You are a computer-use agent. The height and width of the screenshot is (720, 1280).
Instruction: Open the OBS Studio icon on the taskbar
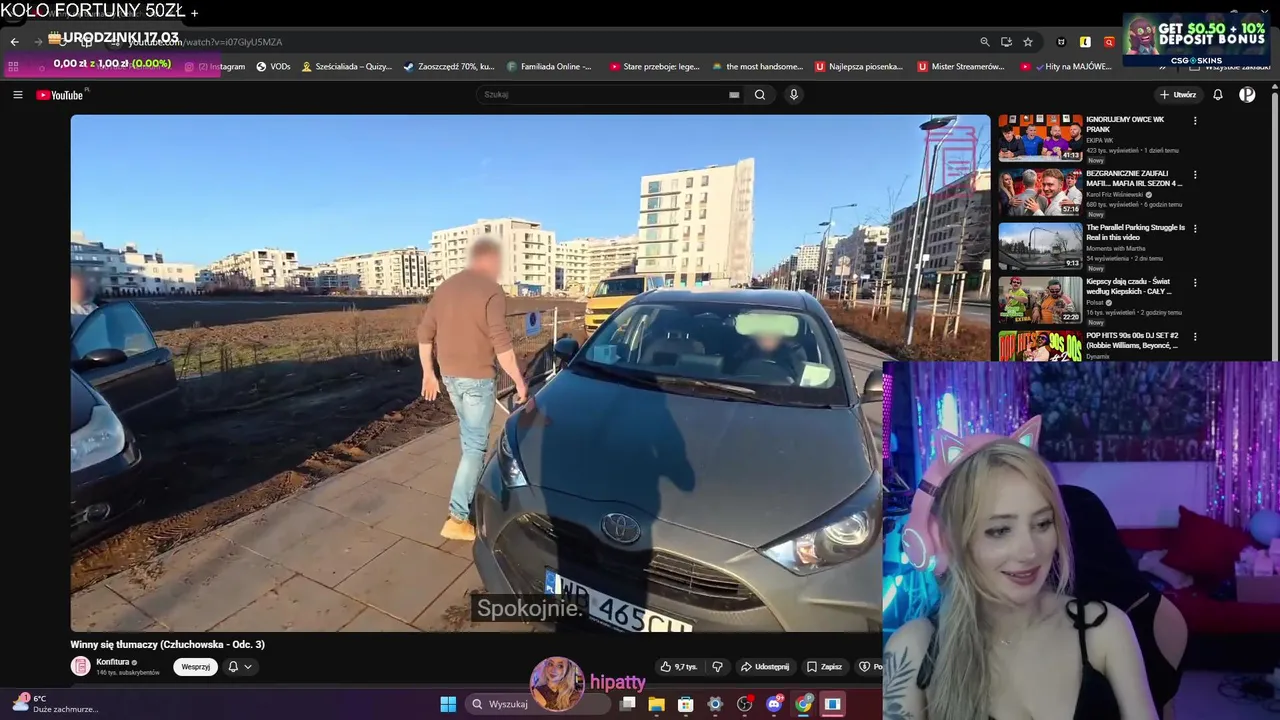[x=744, y=704]
